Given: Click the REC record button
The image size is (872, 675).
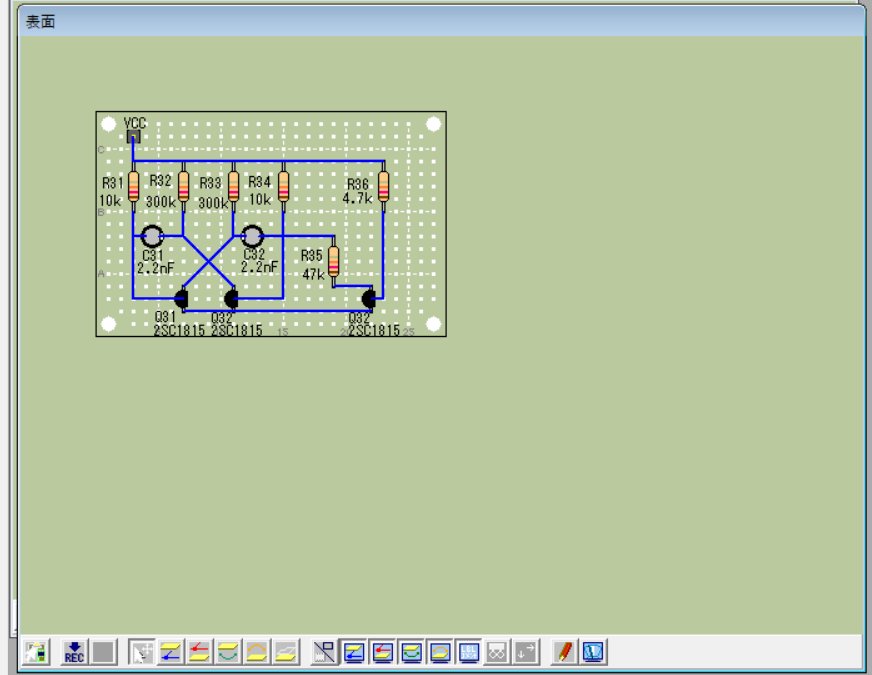Looking at the screenshot, I should pyautogui.click(x=74, y=652).
